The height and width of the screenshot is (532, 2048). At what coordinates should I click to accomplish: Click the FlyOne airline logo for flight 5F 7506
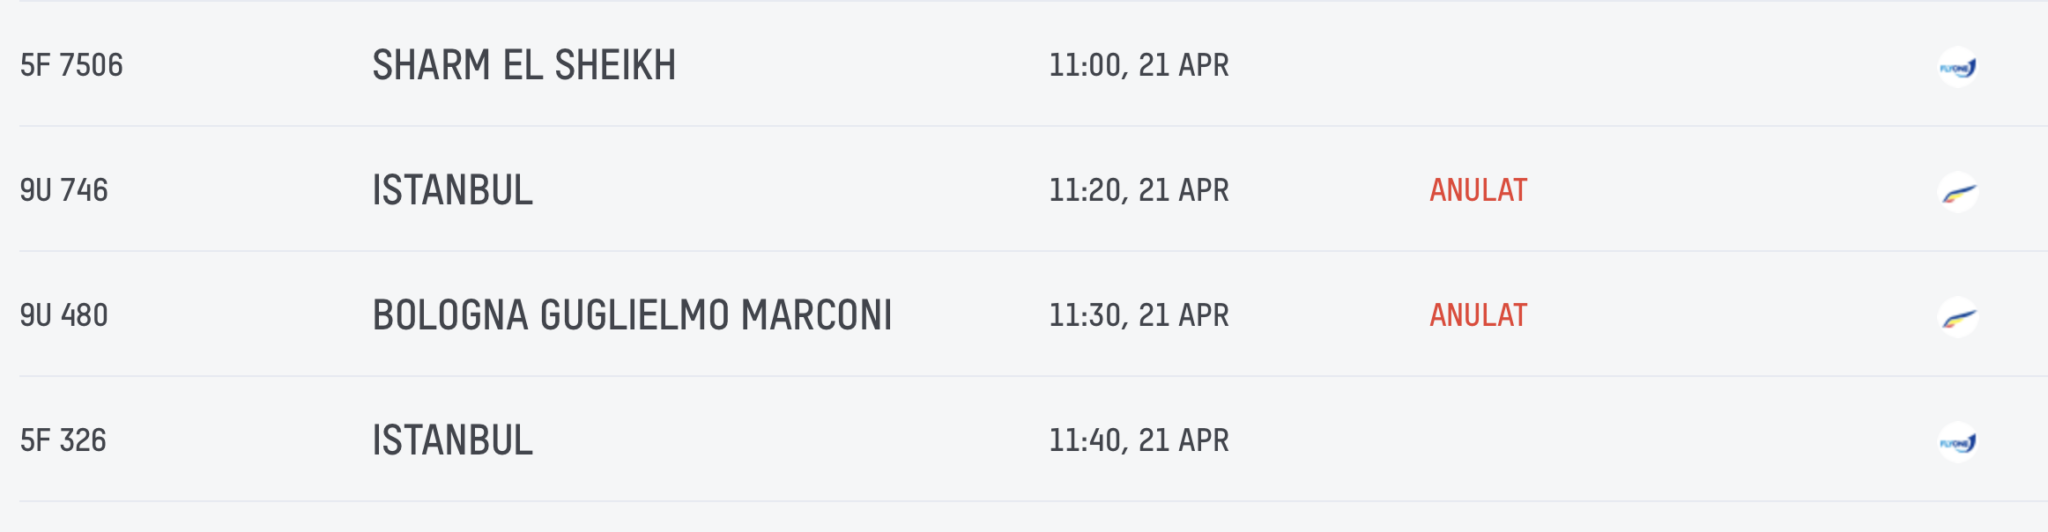[1957, 67]
